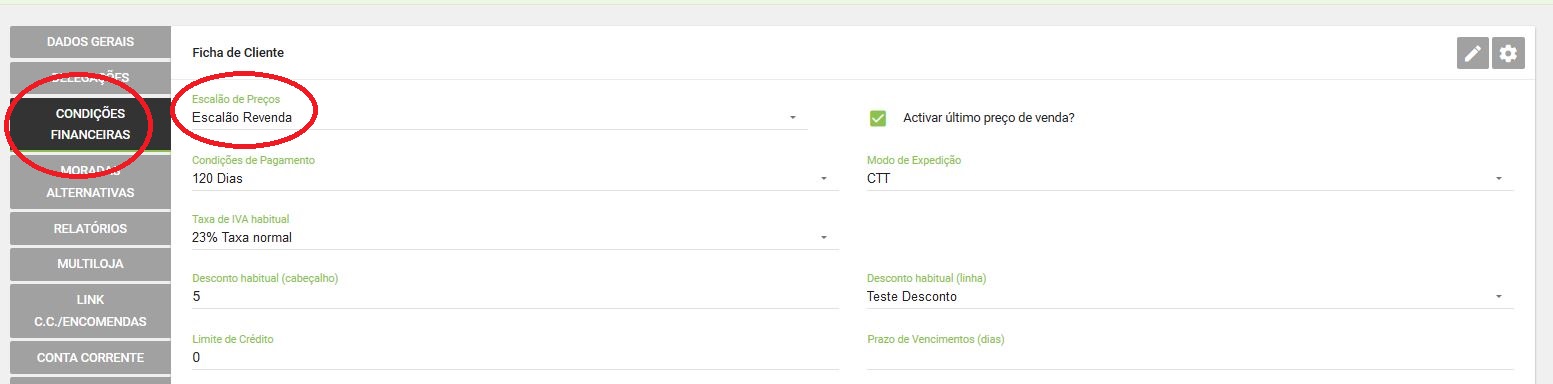Click the pencil edit icon
Viewport: 1553px width, 384px height.
[x=1473, y=54]
